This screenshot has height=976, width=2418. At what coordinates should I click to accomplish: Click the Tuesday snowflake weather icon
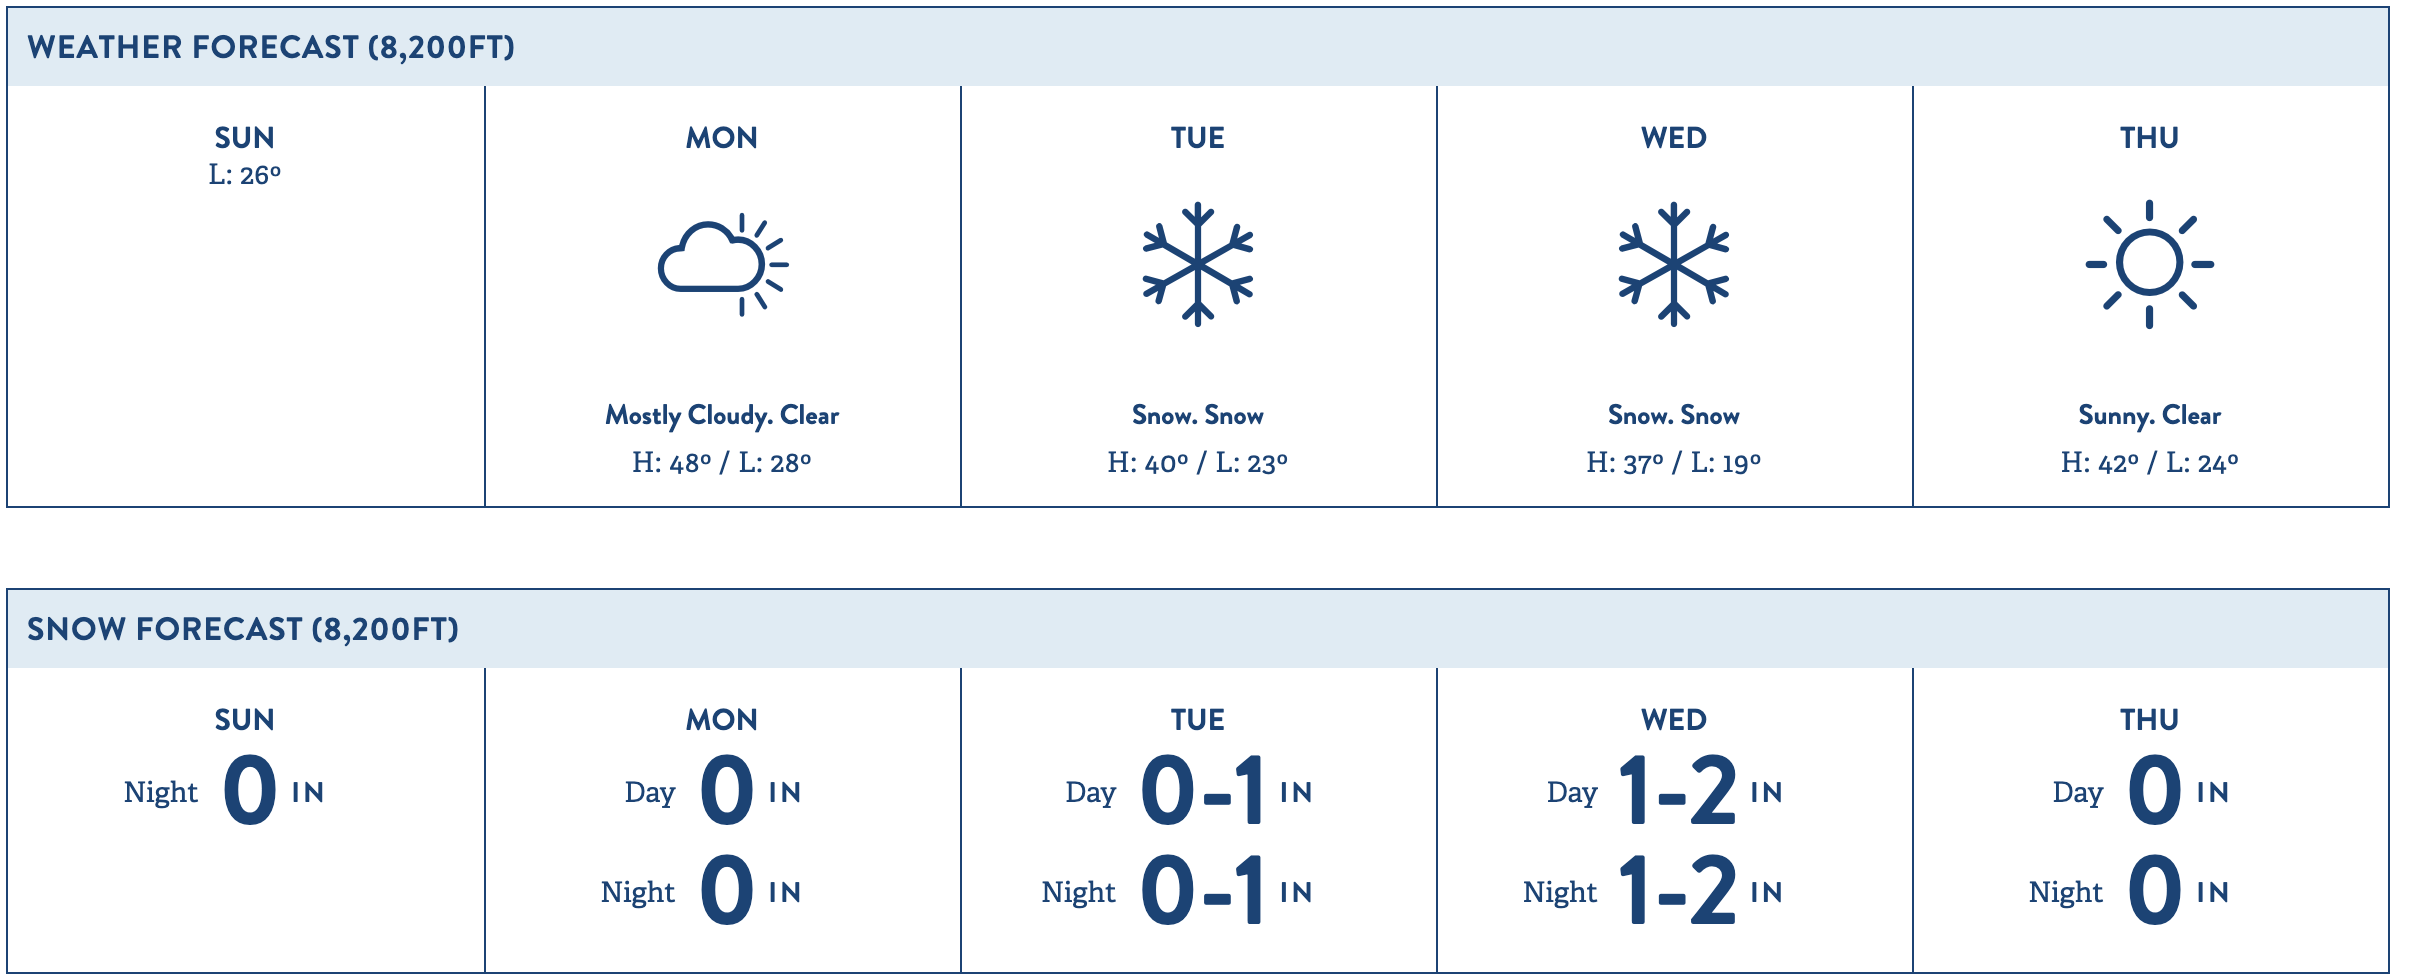[1198, 265]
